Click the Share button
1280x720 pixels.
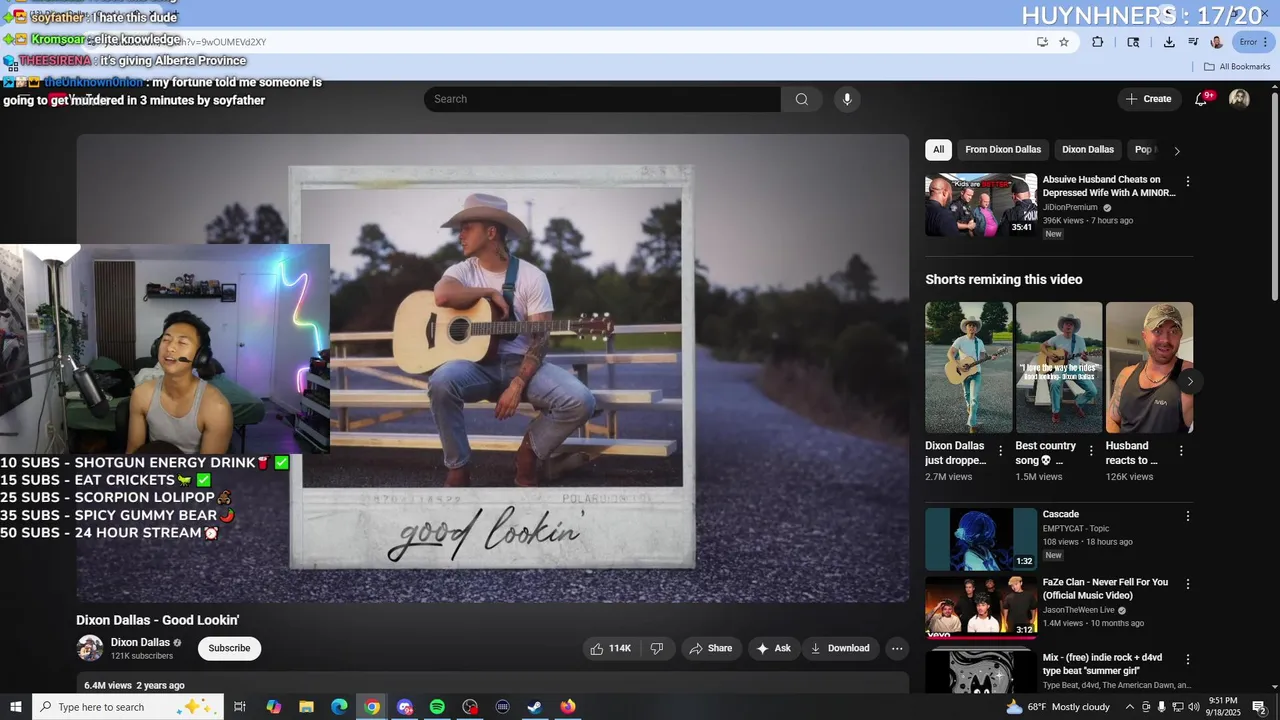[711, 648]
